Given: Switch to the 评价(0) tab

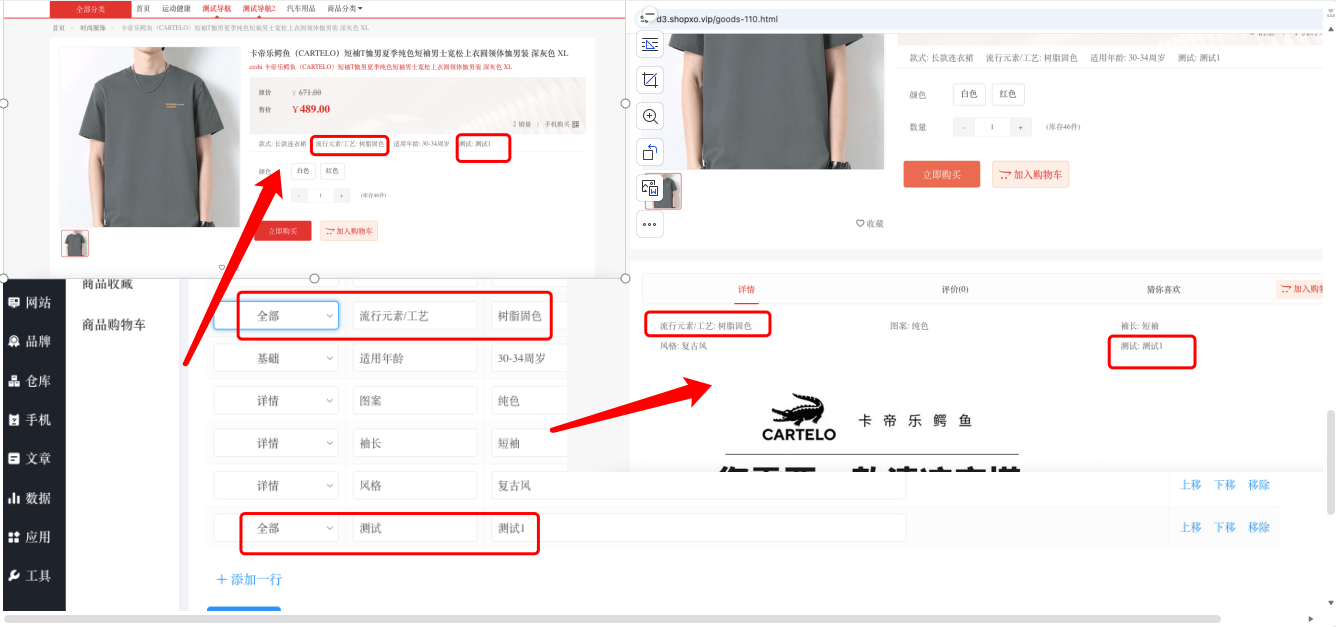Looking at the screenshot, I should pos(955,289).
